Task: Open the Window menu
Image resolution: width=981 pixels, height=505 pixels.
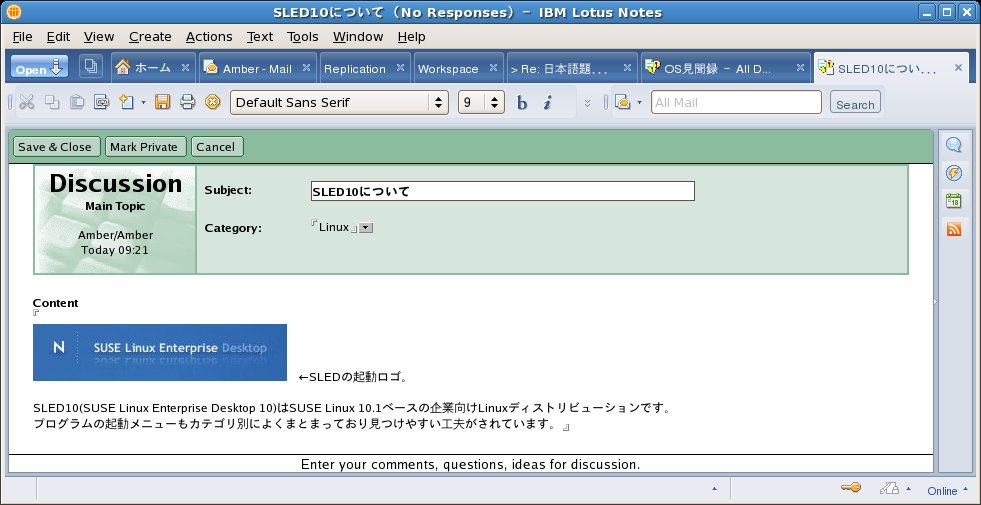Action: 358,37
